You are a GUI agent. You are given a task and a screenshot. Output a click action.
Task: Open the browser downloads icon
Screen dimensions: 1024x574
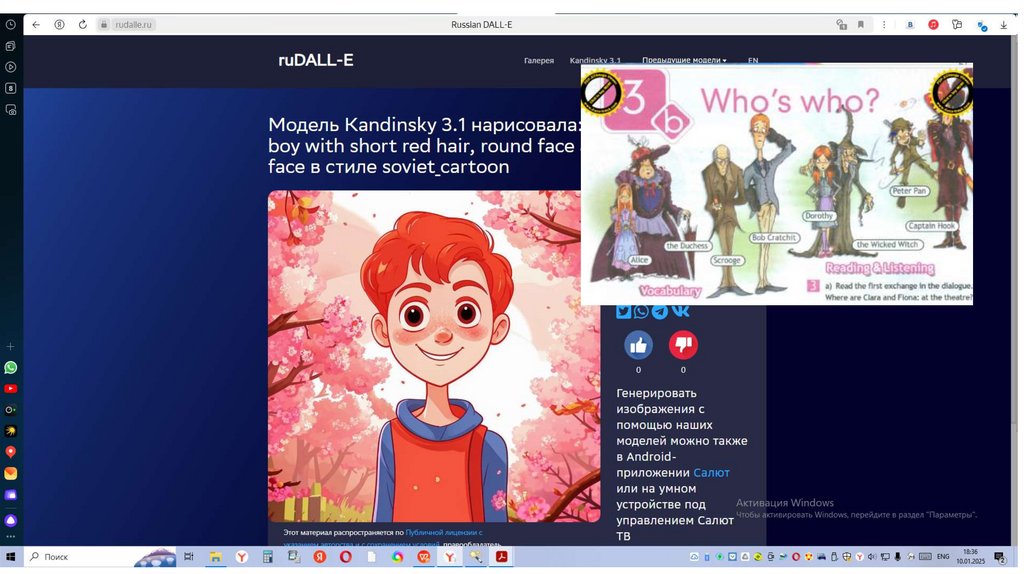coord(1004,24)
